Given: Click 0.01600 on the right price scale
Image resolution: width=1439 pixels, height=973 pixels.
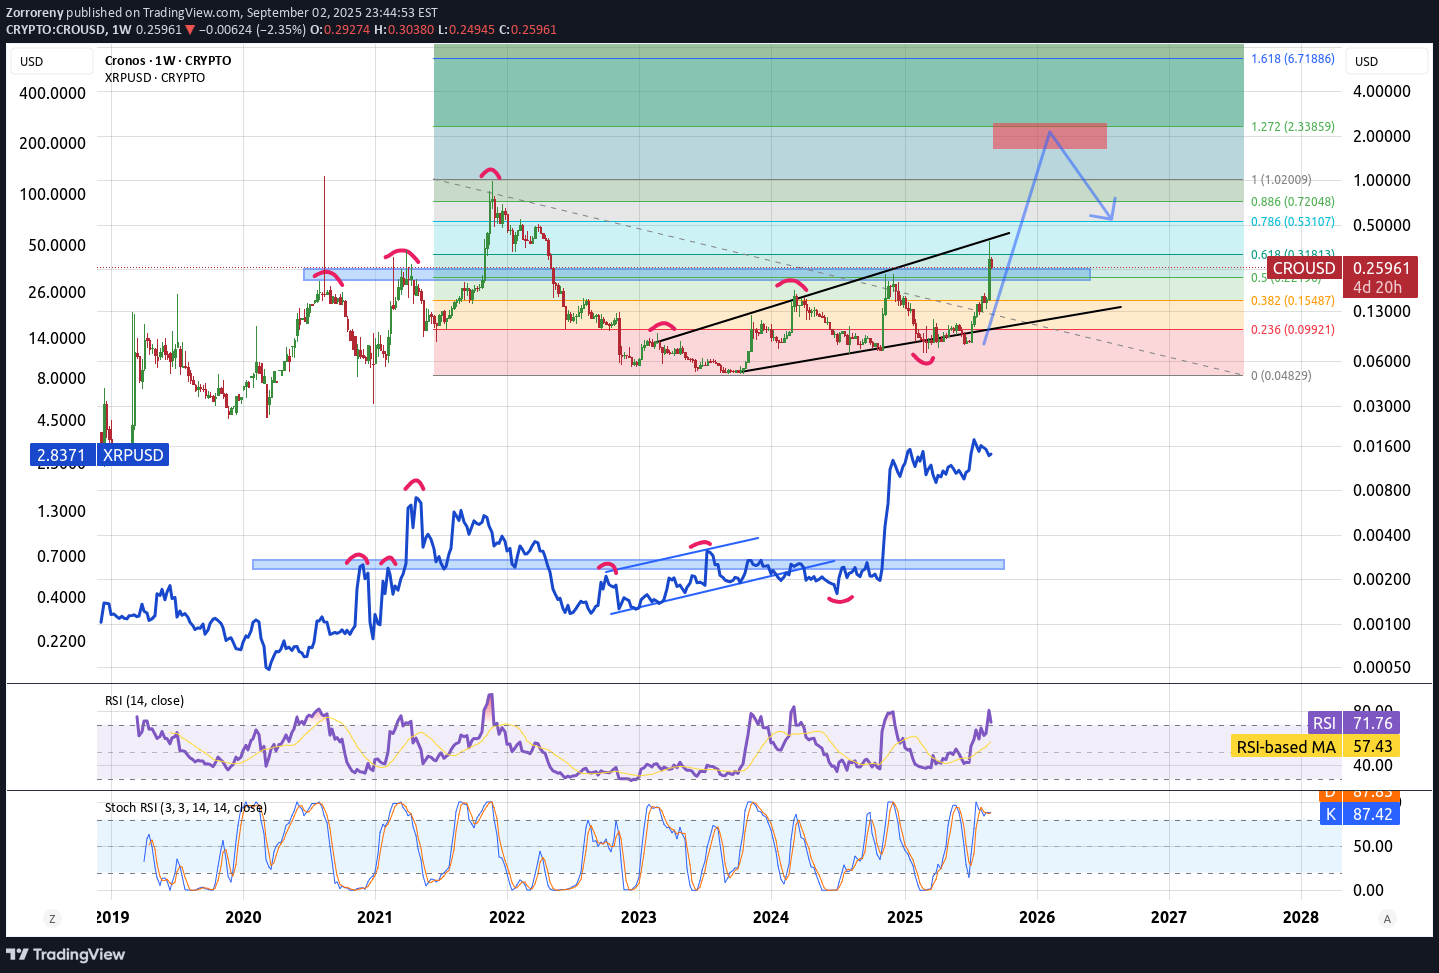Looking at the screenshot, I should pyautogui.click(x=1382, y=446).
